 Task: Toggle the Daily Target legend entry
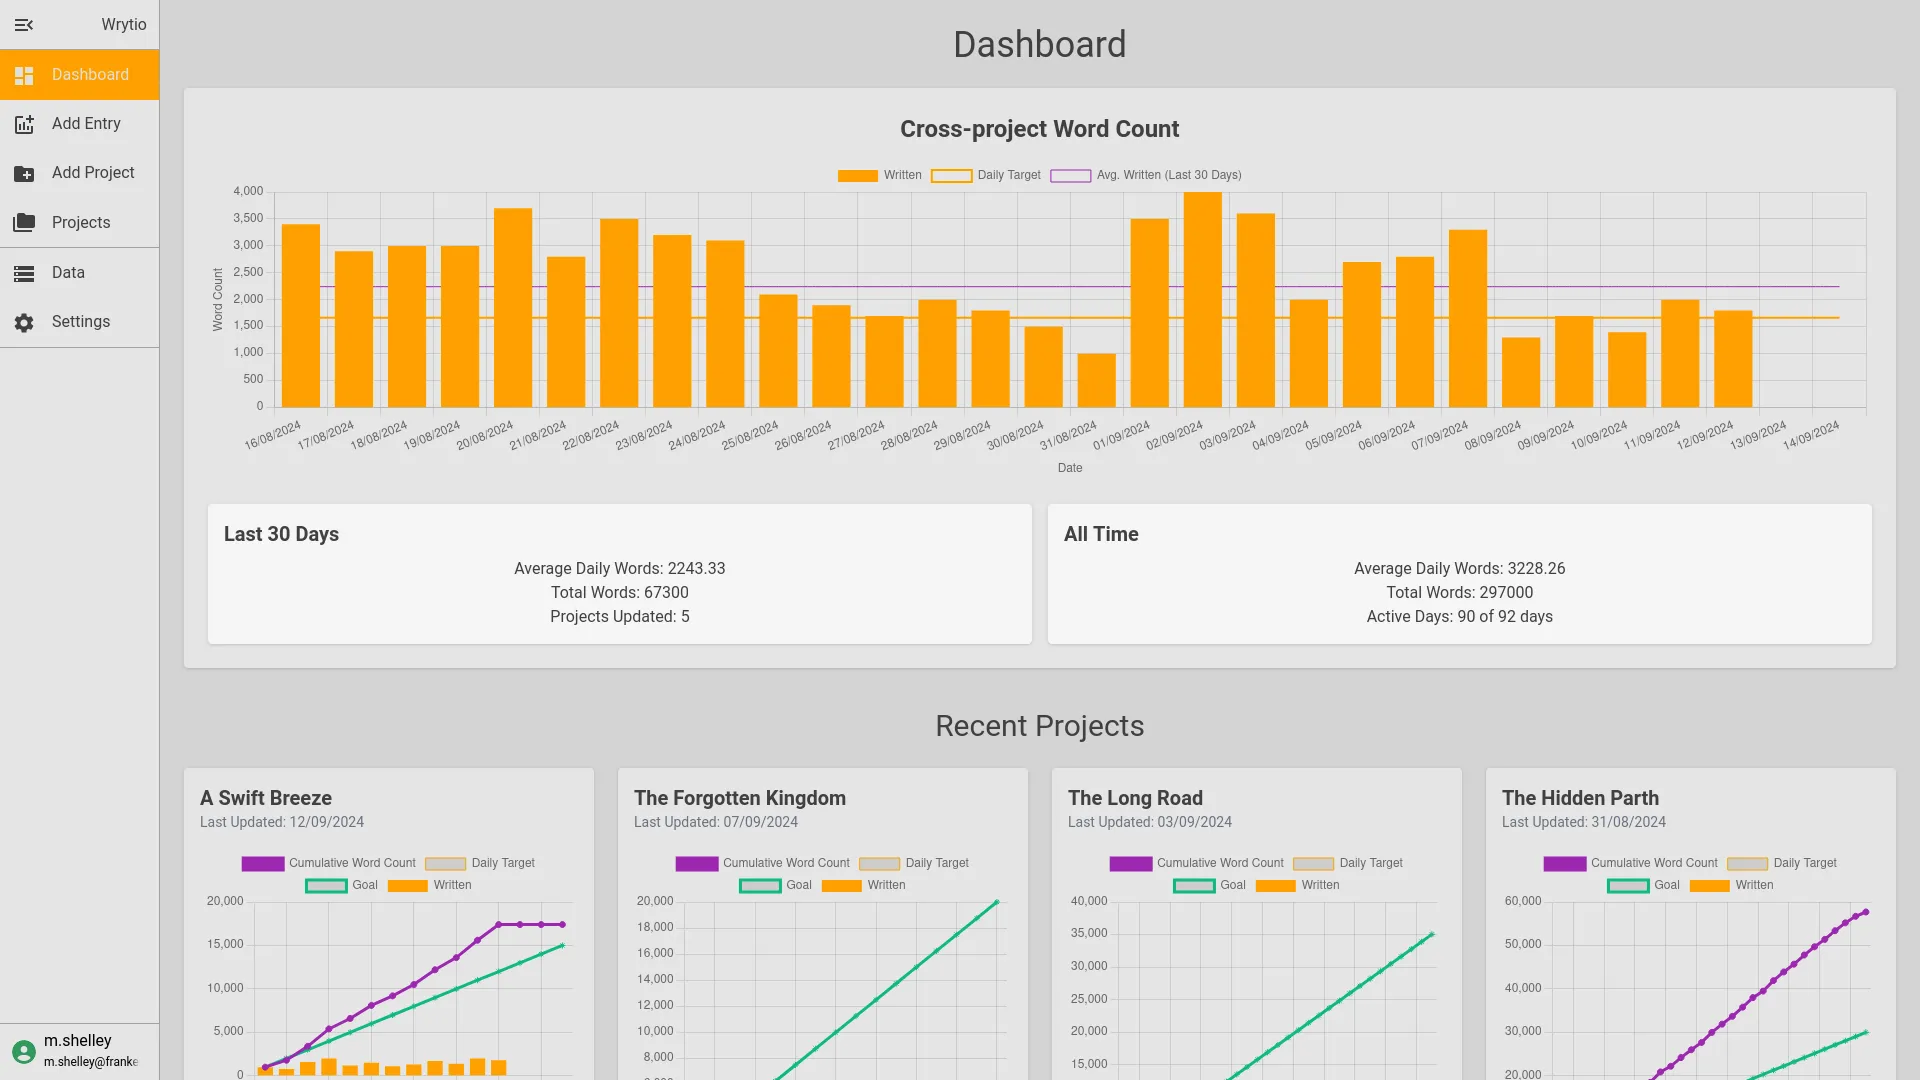987,175
